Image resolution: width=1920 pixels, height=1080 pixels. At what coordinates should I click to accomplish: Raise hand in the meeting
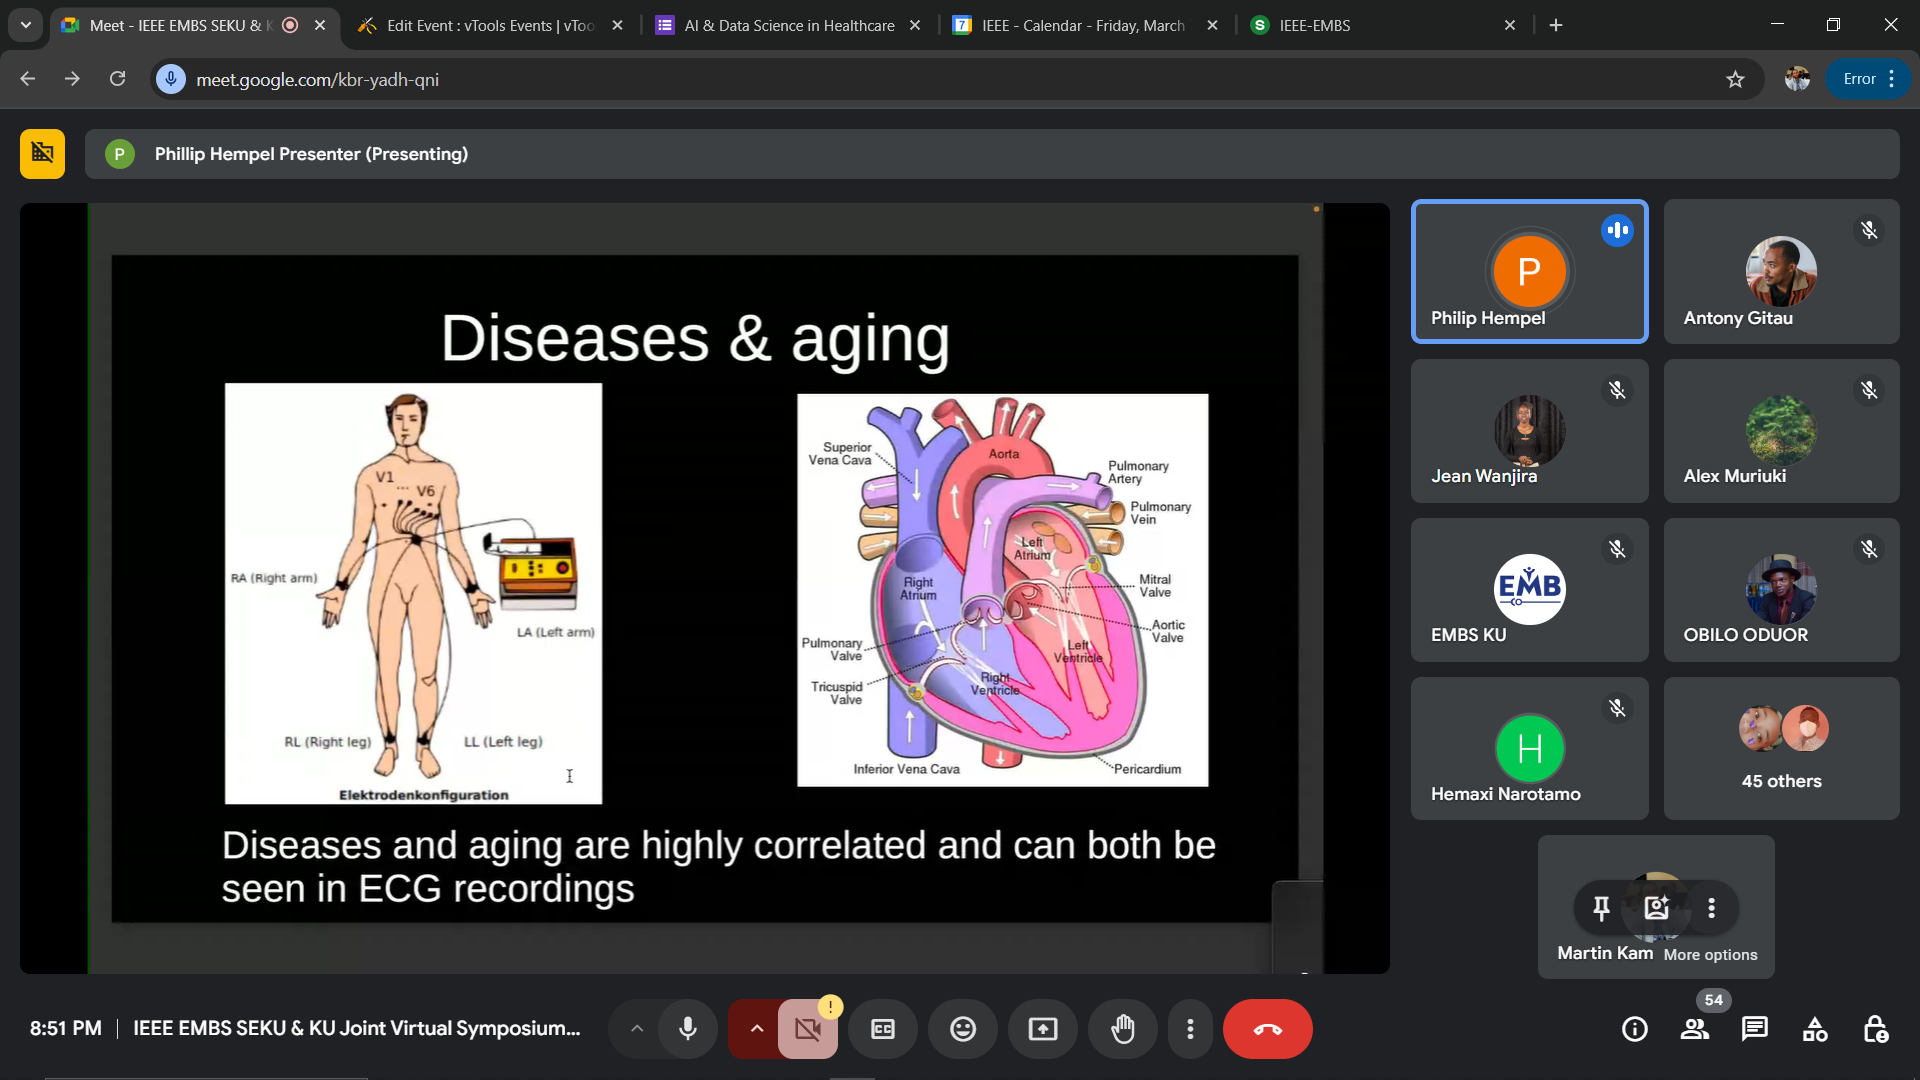(1122, 1029)
